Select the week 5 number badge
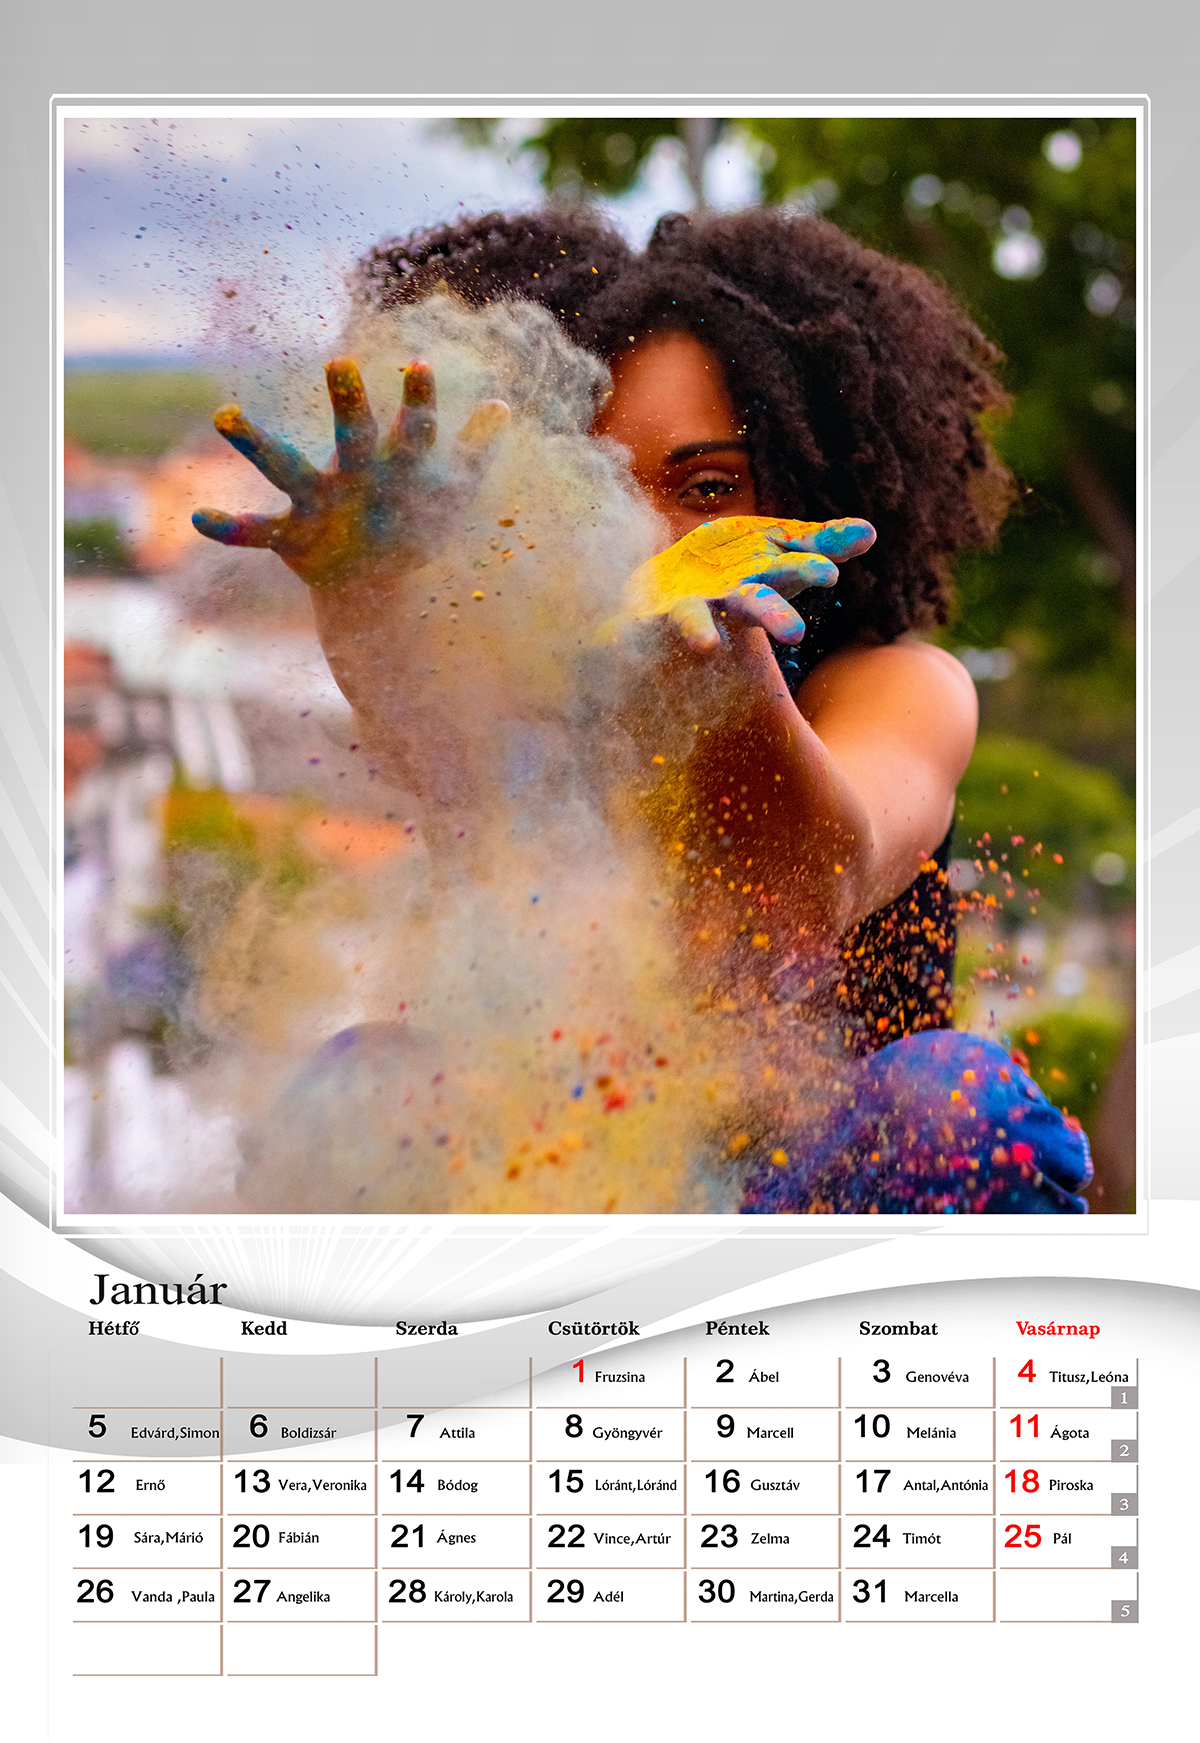This screenshot has height=1743, width=1200. [1124, 1611]
